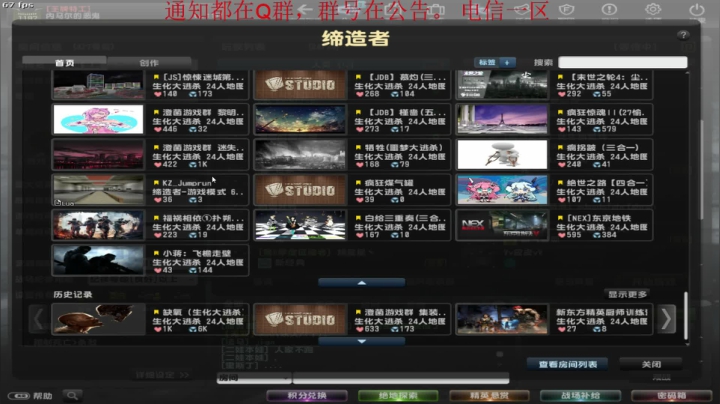
Task: Click the download icon showing 579
Action: 596,129
